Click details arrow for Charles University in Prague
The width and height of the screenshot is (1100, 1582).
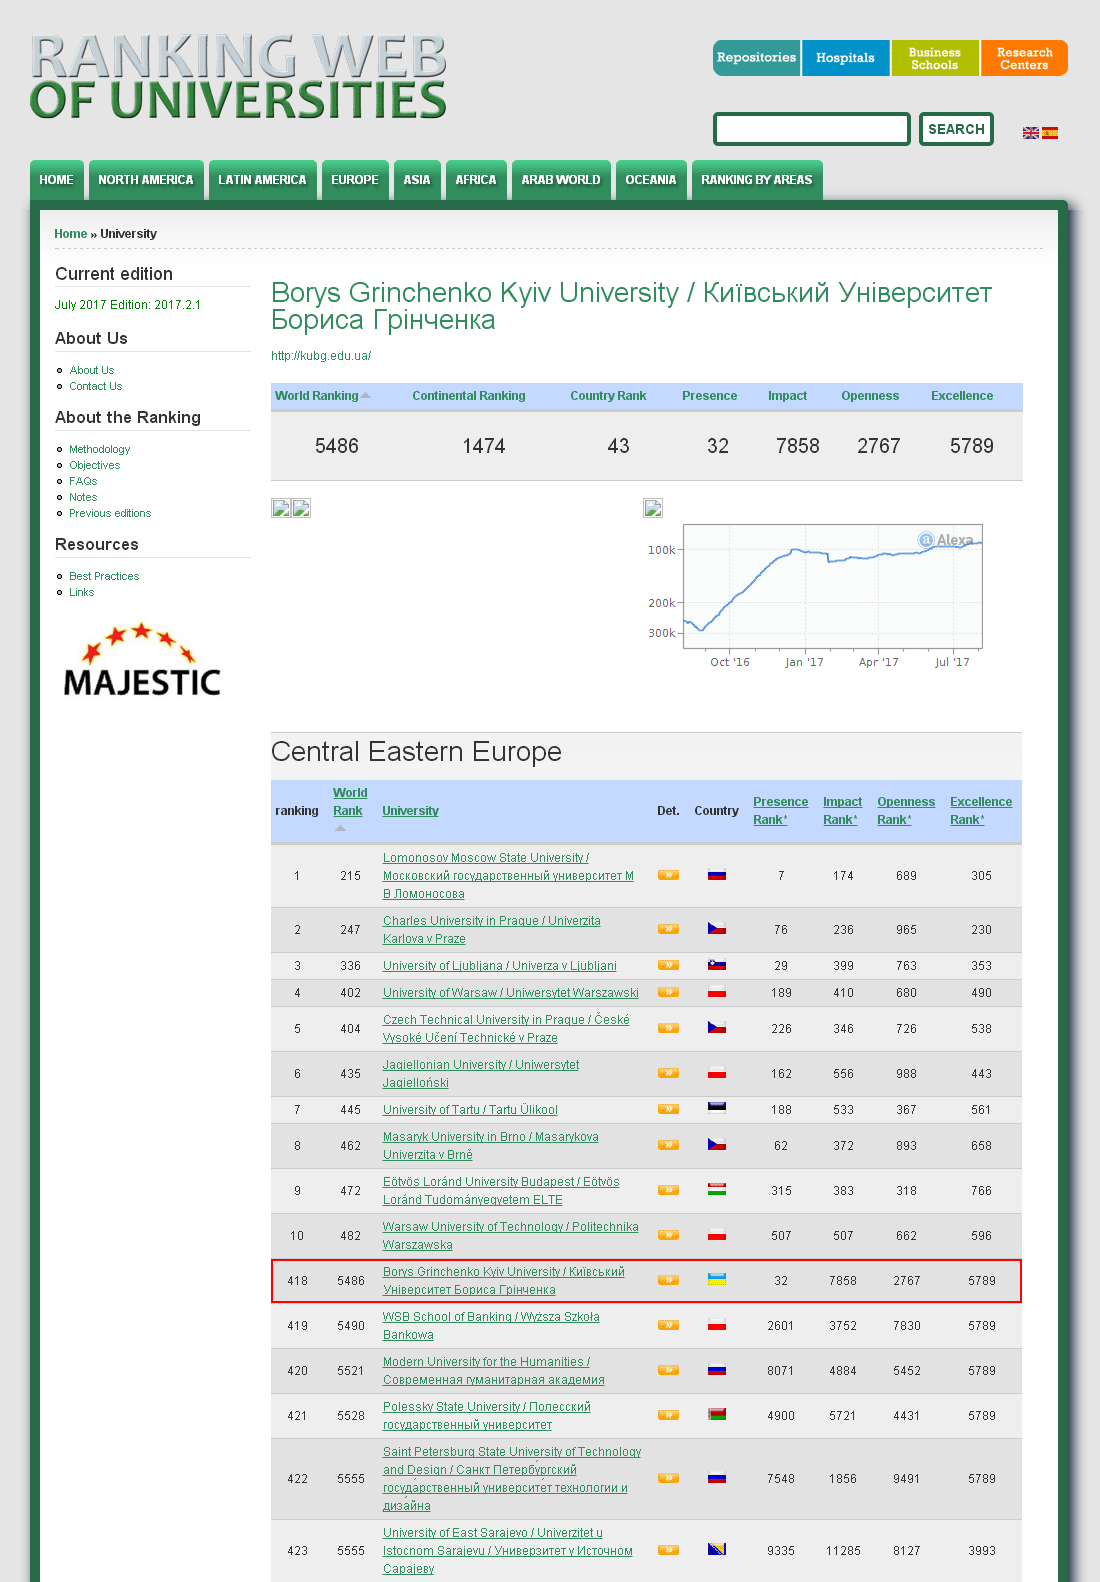click(x=668, y=929)
